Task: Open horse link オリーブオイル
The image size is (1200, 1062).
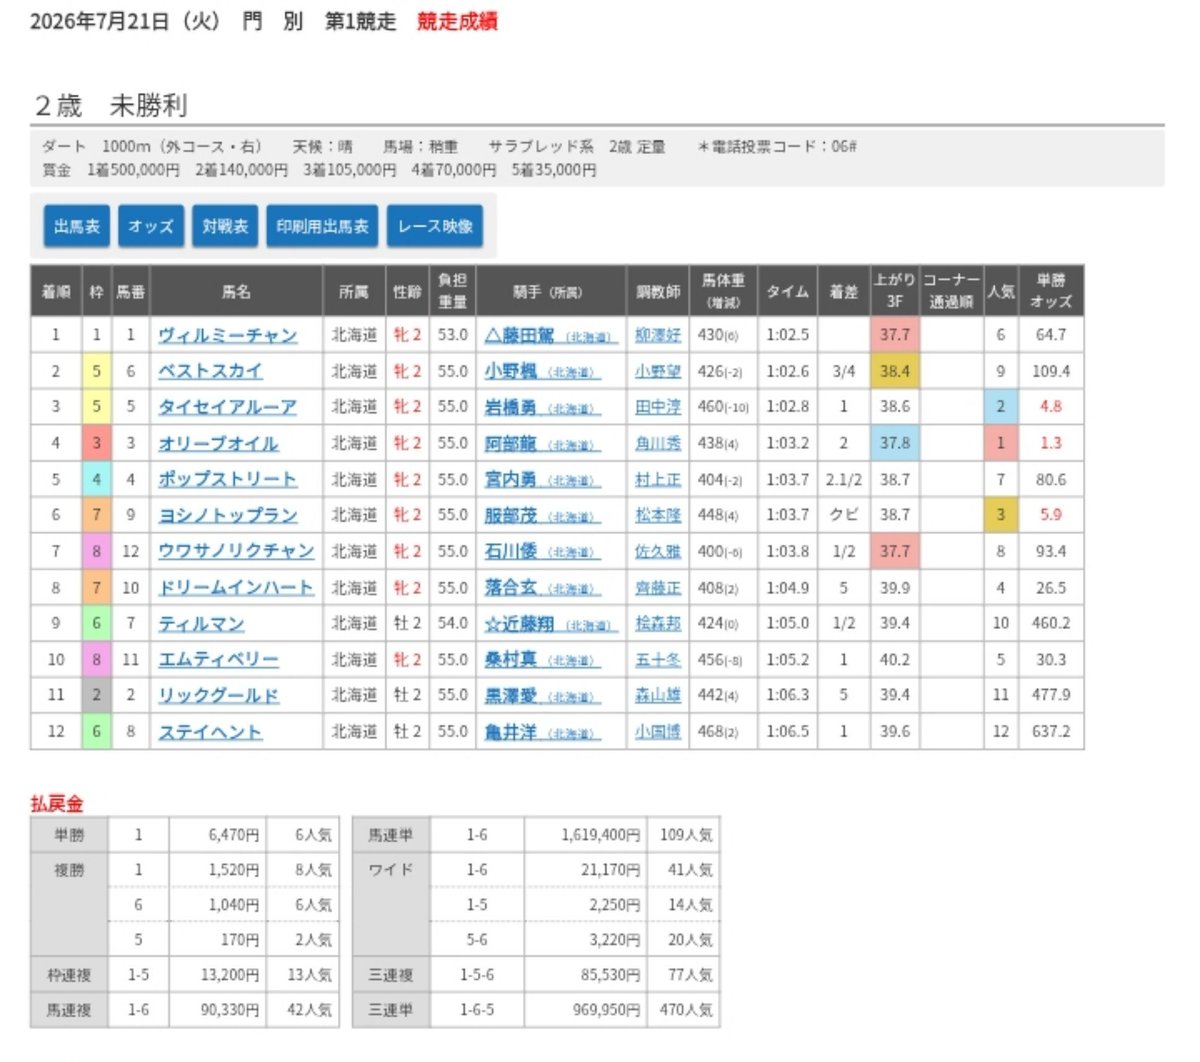Action: coord(218,443)
